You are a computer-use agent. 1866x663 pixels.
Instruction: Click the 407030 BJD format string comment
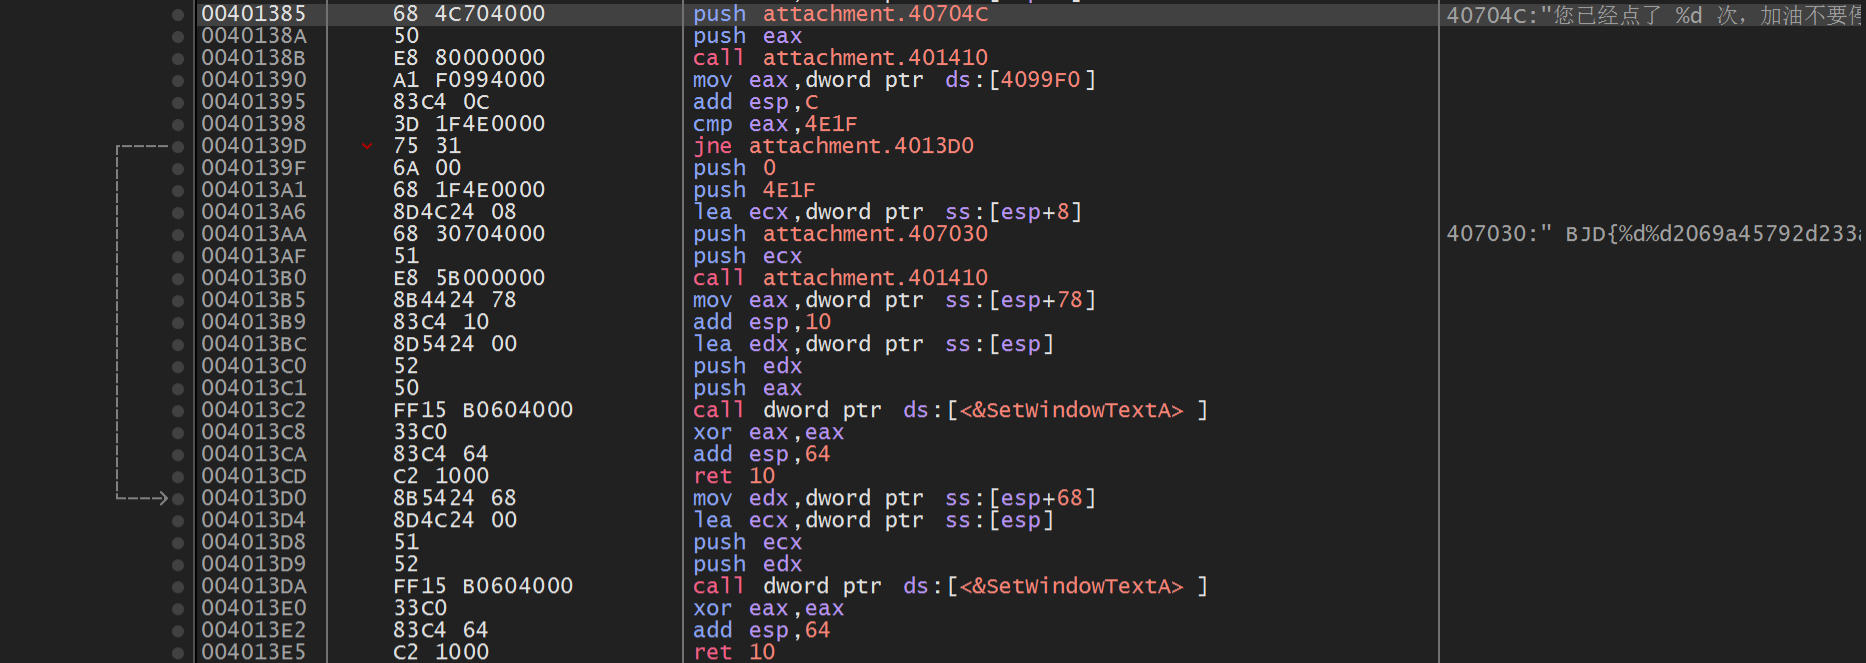pos(1652,234)
